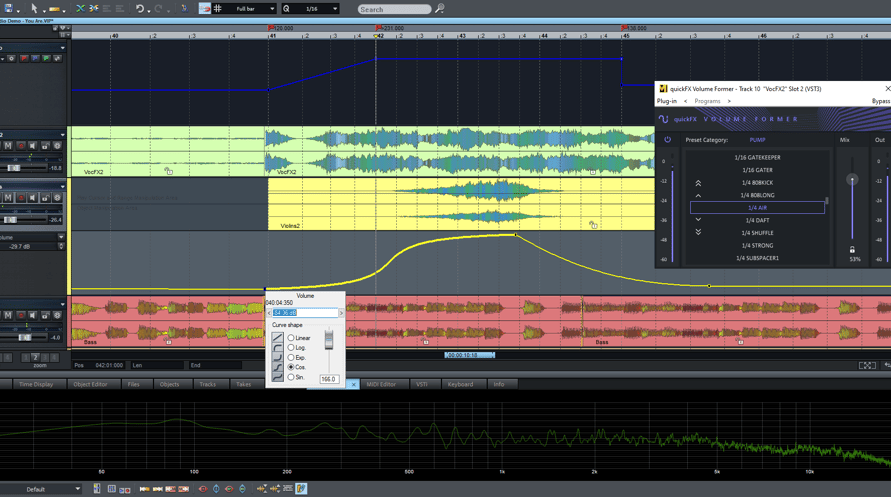Image resolution: width=891 pixels, height=497 pixels.
Task: Open the Volume automation parameter dropdown
Action: pos(61,237)
